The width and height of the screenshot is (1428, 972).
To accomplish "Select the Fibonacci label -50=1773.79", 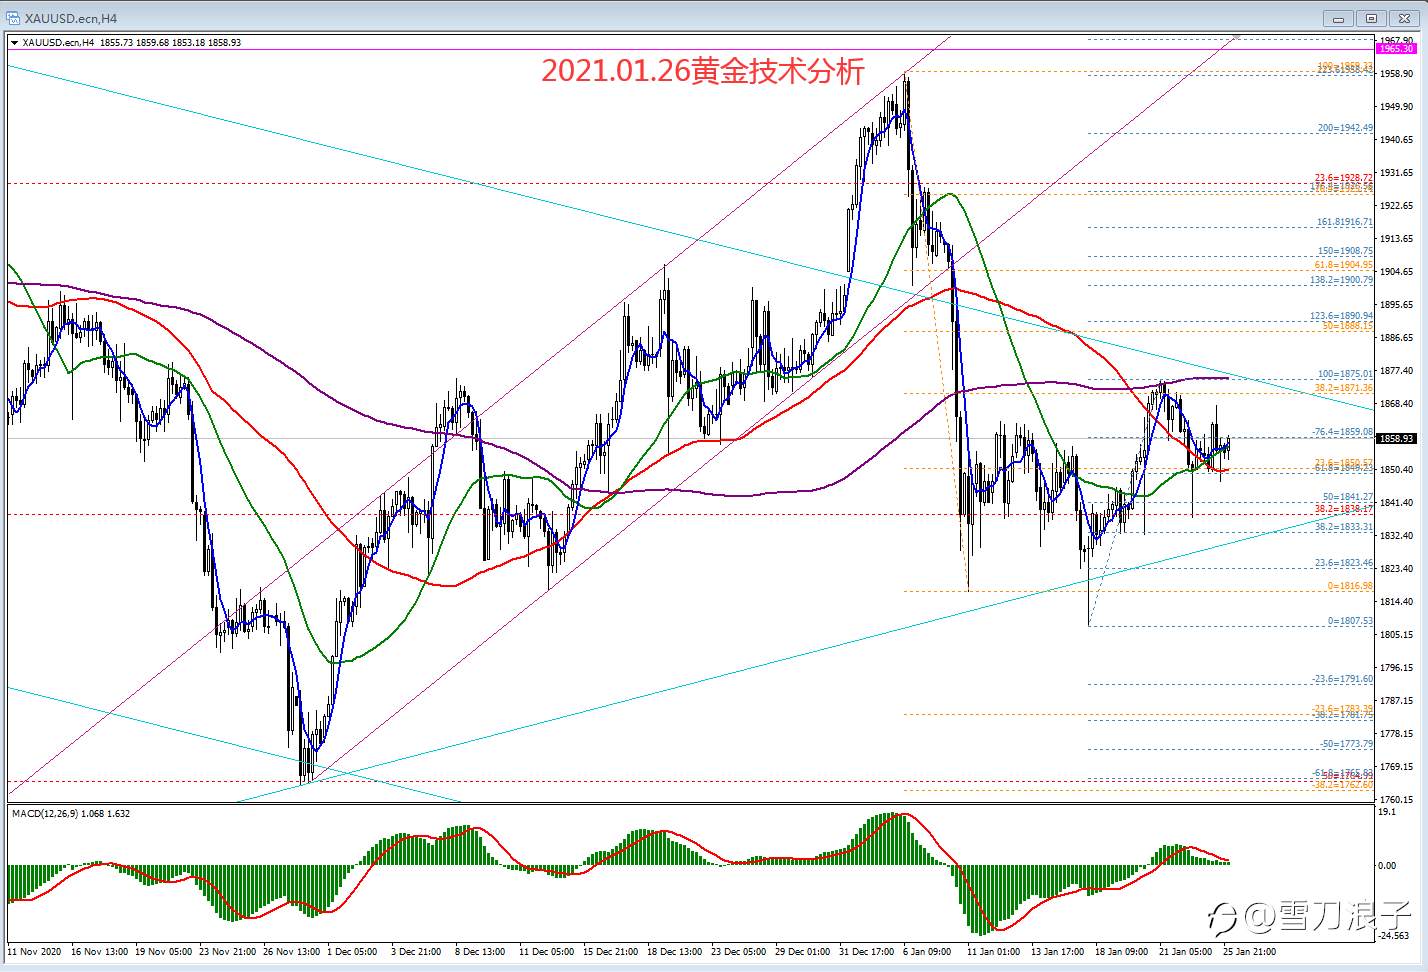I will click(1346, 744).
